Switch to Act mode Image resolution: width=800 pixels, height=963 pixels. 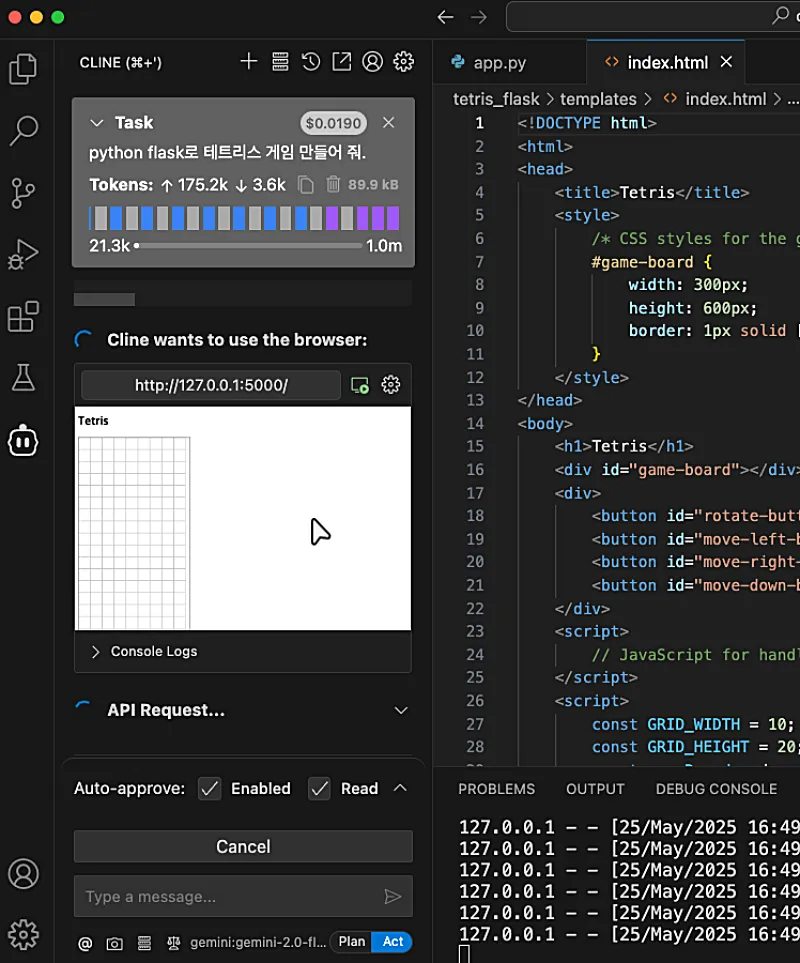pos(392,942)
